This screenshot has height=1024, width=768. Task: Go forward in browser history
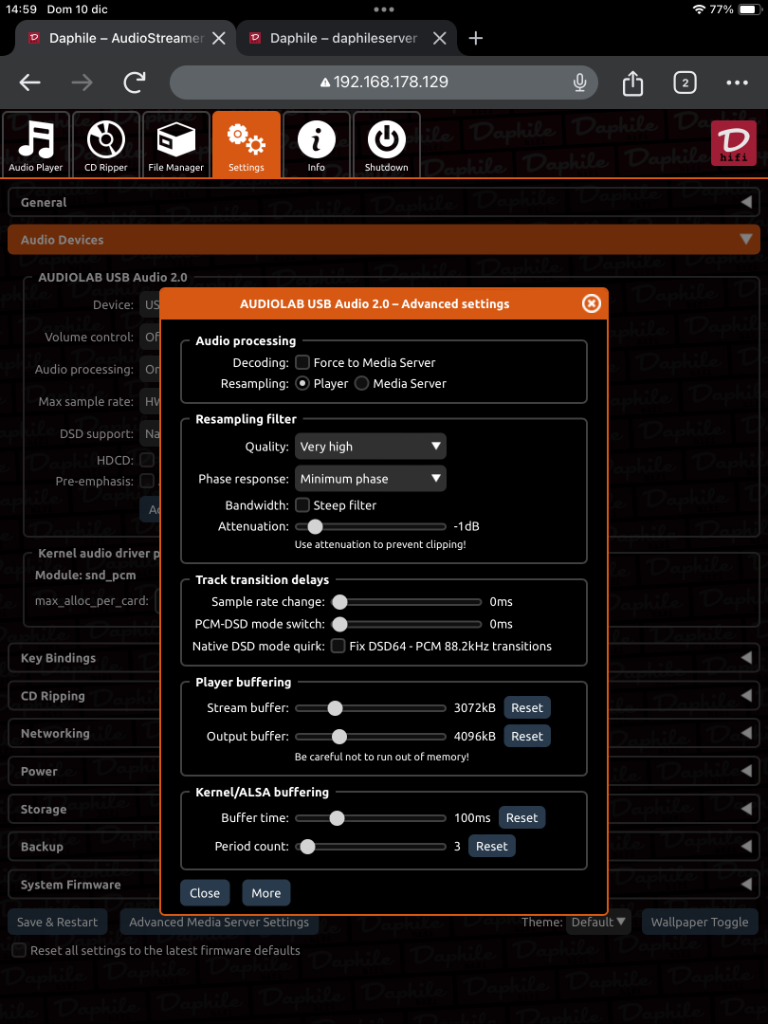point(82,82)
